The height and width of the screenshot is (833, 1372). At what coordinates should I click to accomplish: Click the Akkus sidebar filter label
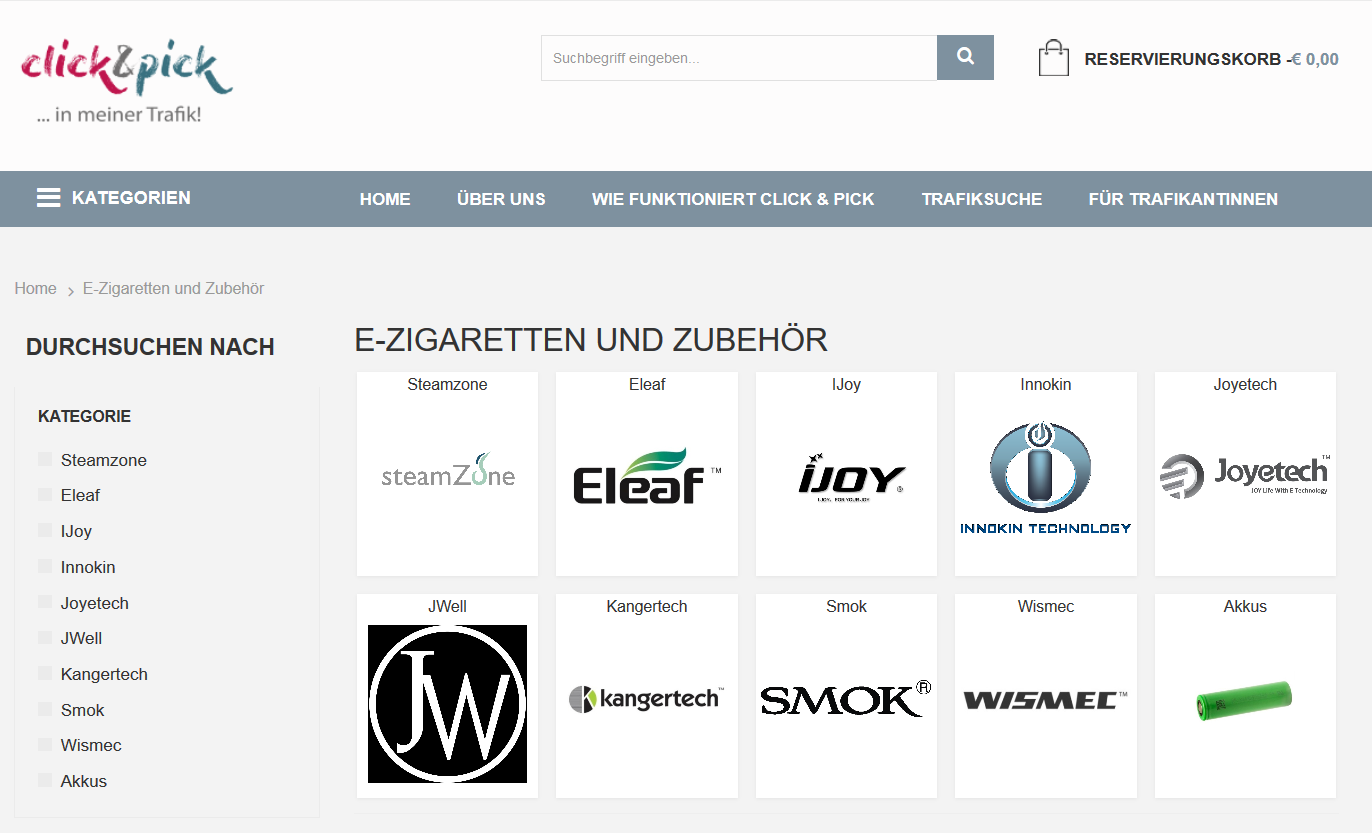[84, 781]
